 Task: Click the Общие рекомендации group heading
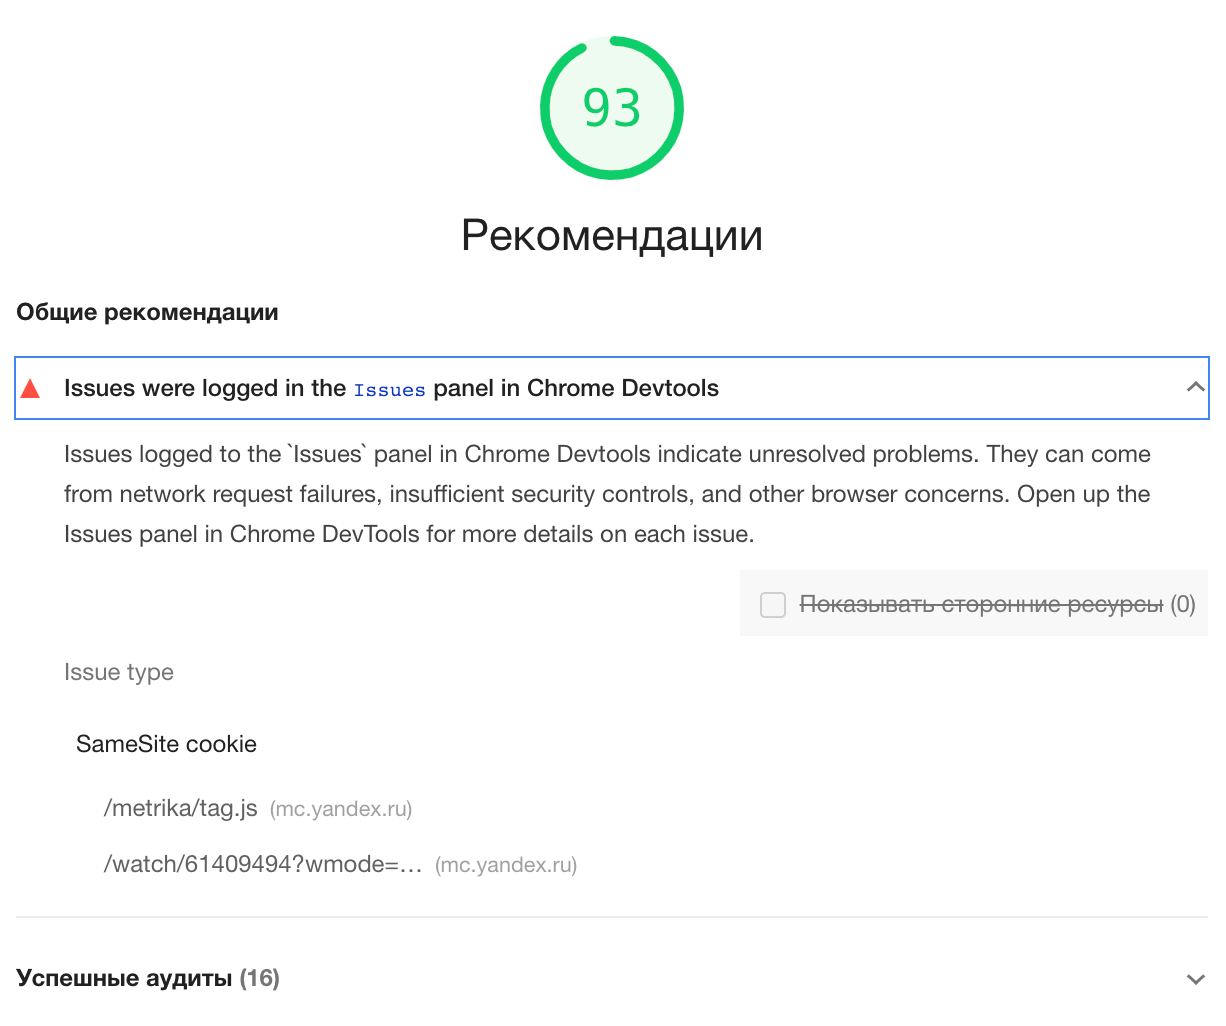[147, 312]
